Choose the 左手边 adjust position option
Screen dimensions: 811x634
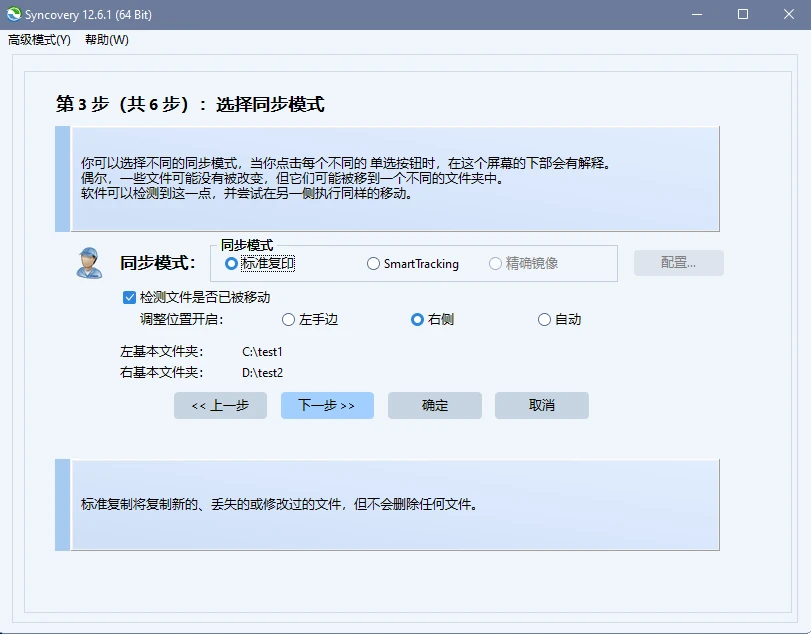pyautogui.click(x=310, y=320)
